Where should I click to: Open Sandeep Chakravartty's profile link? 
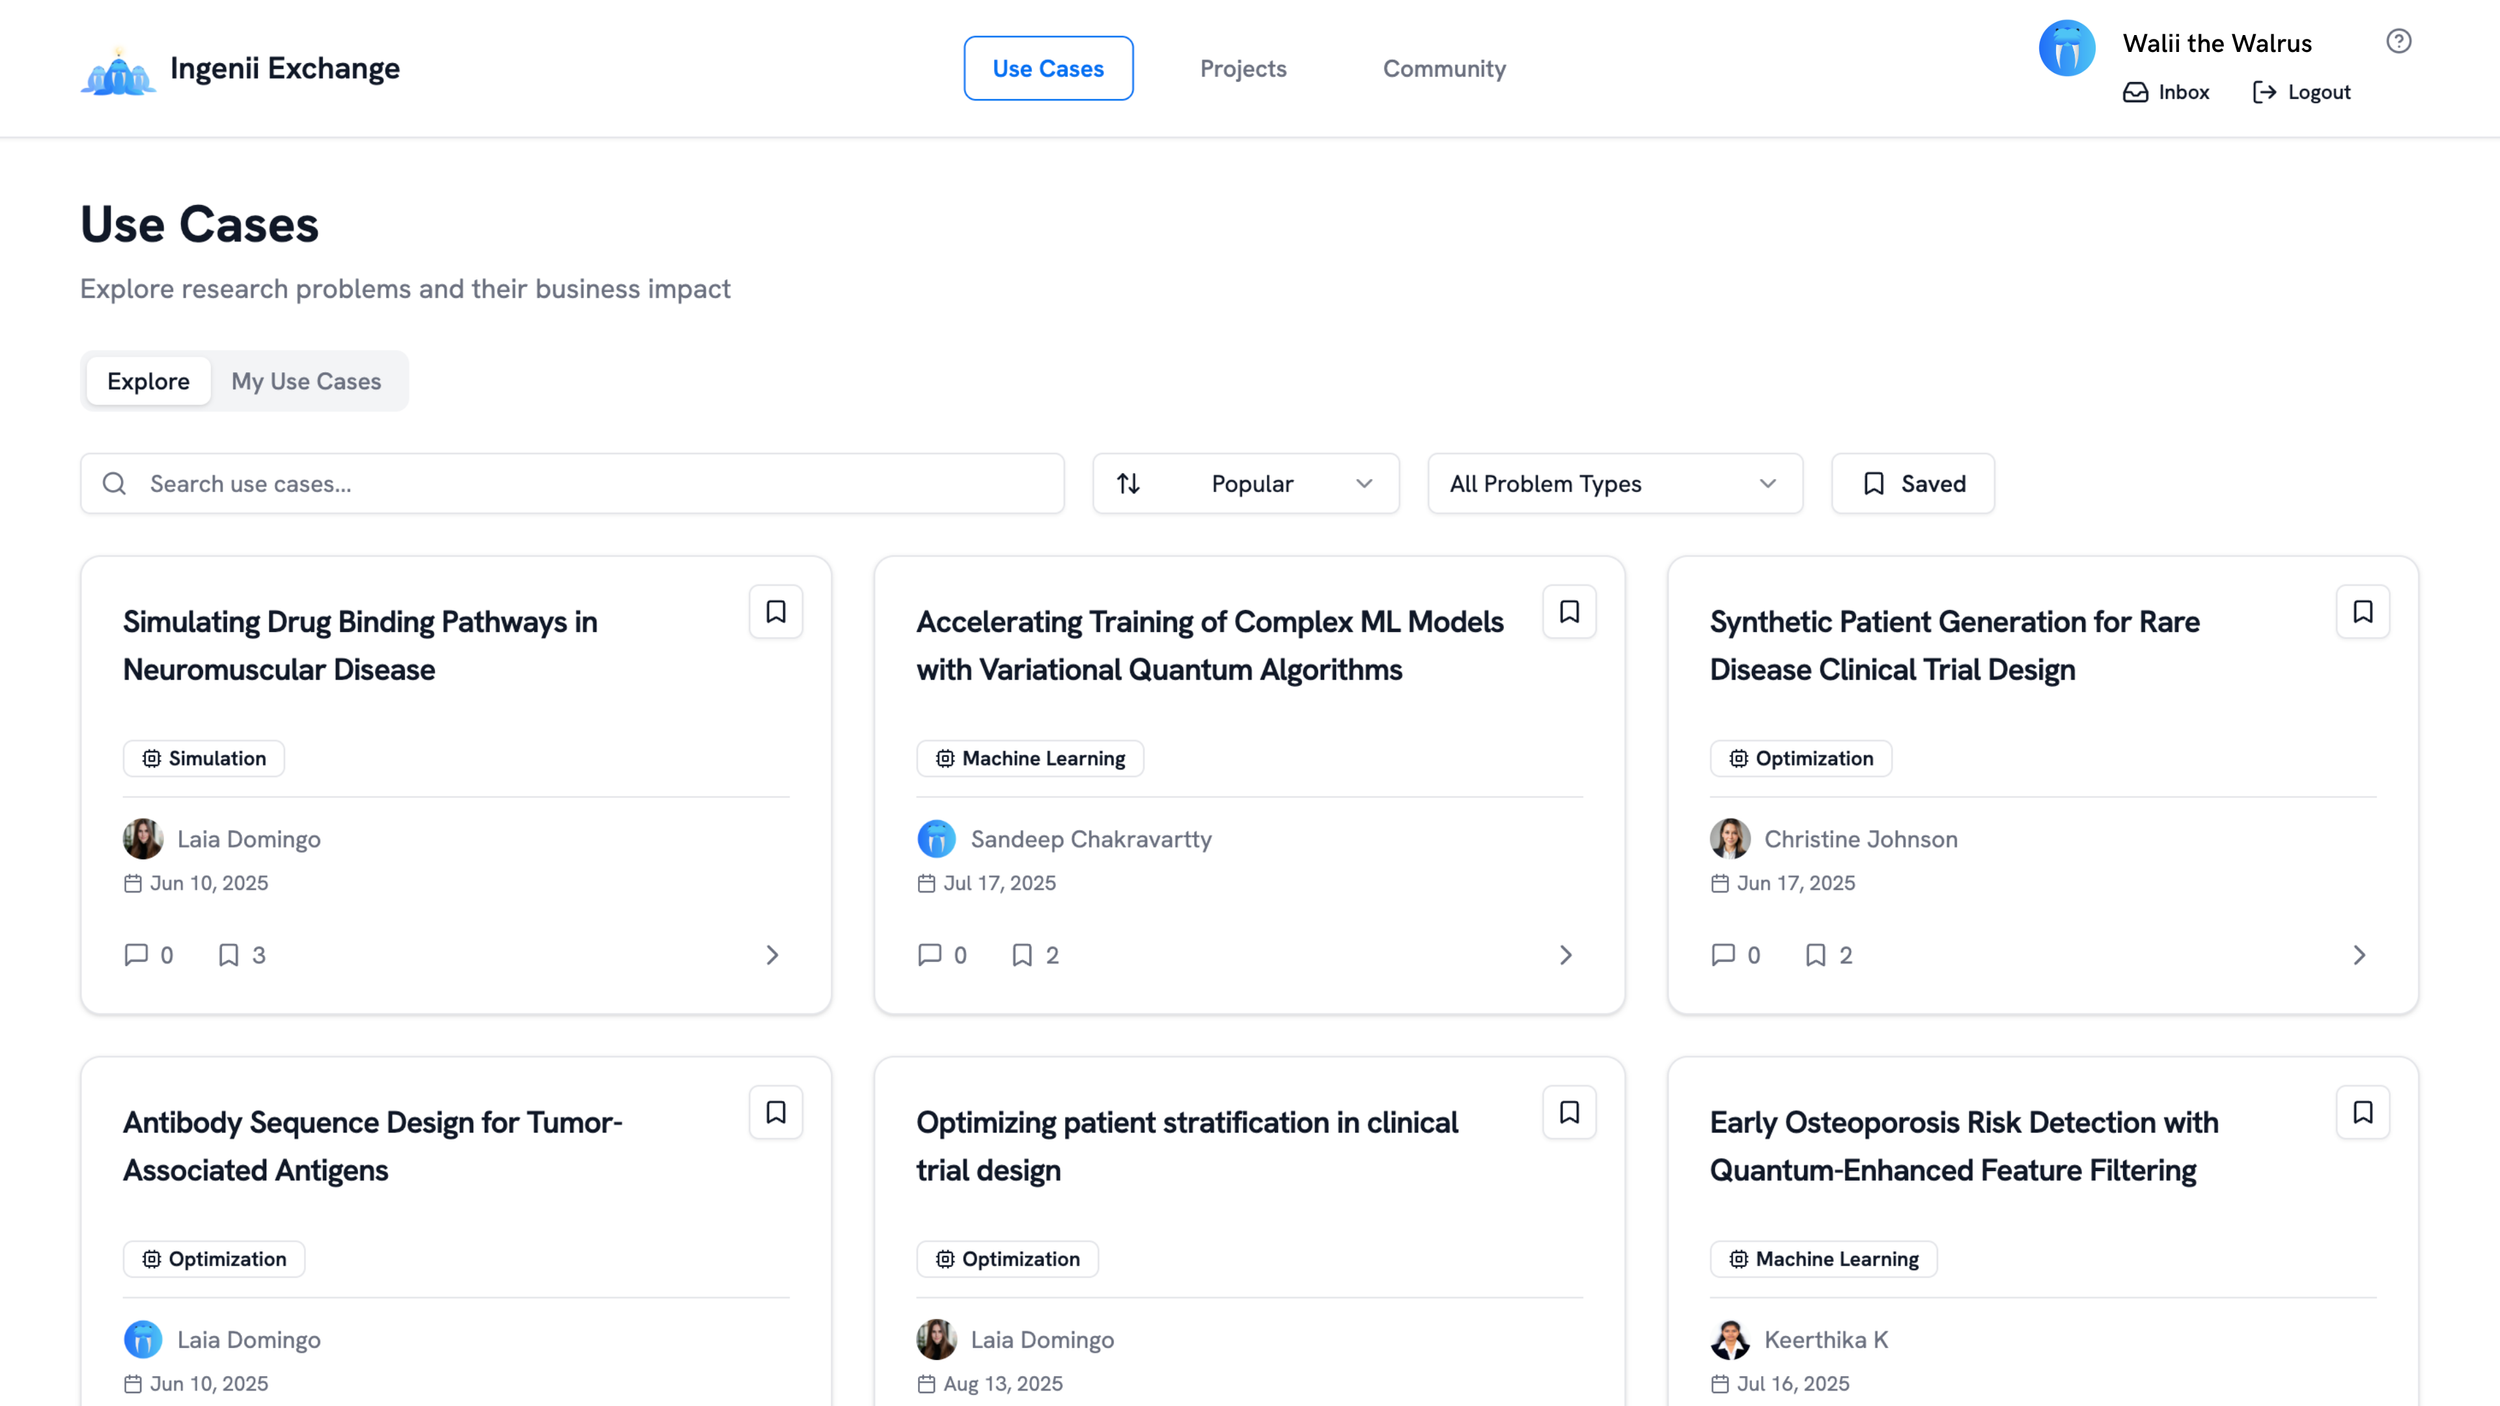point(1090,839)
